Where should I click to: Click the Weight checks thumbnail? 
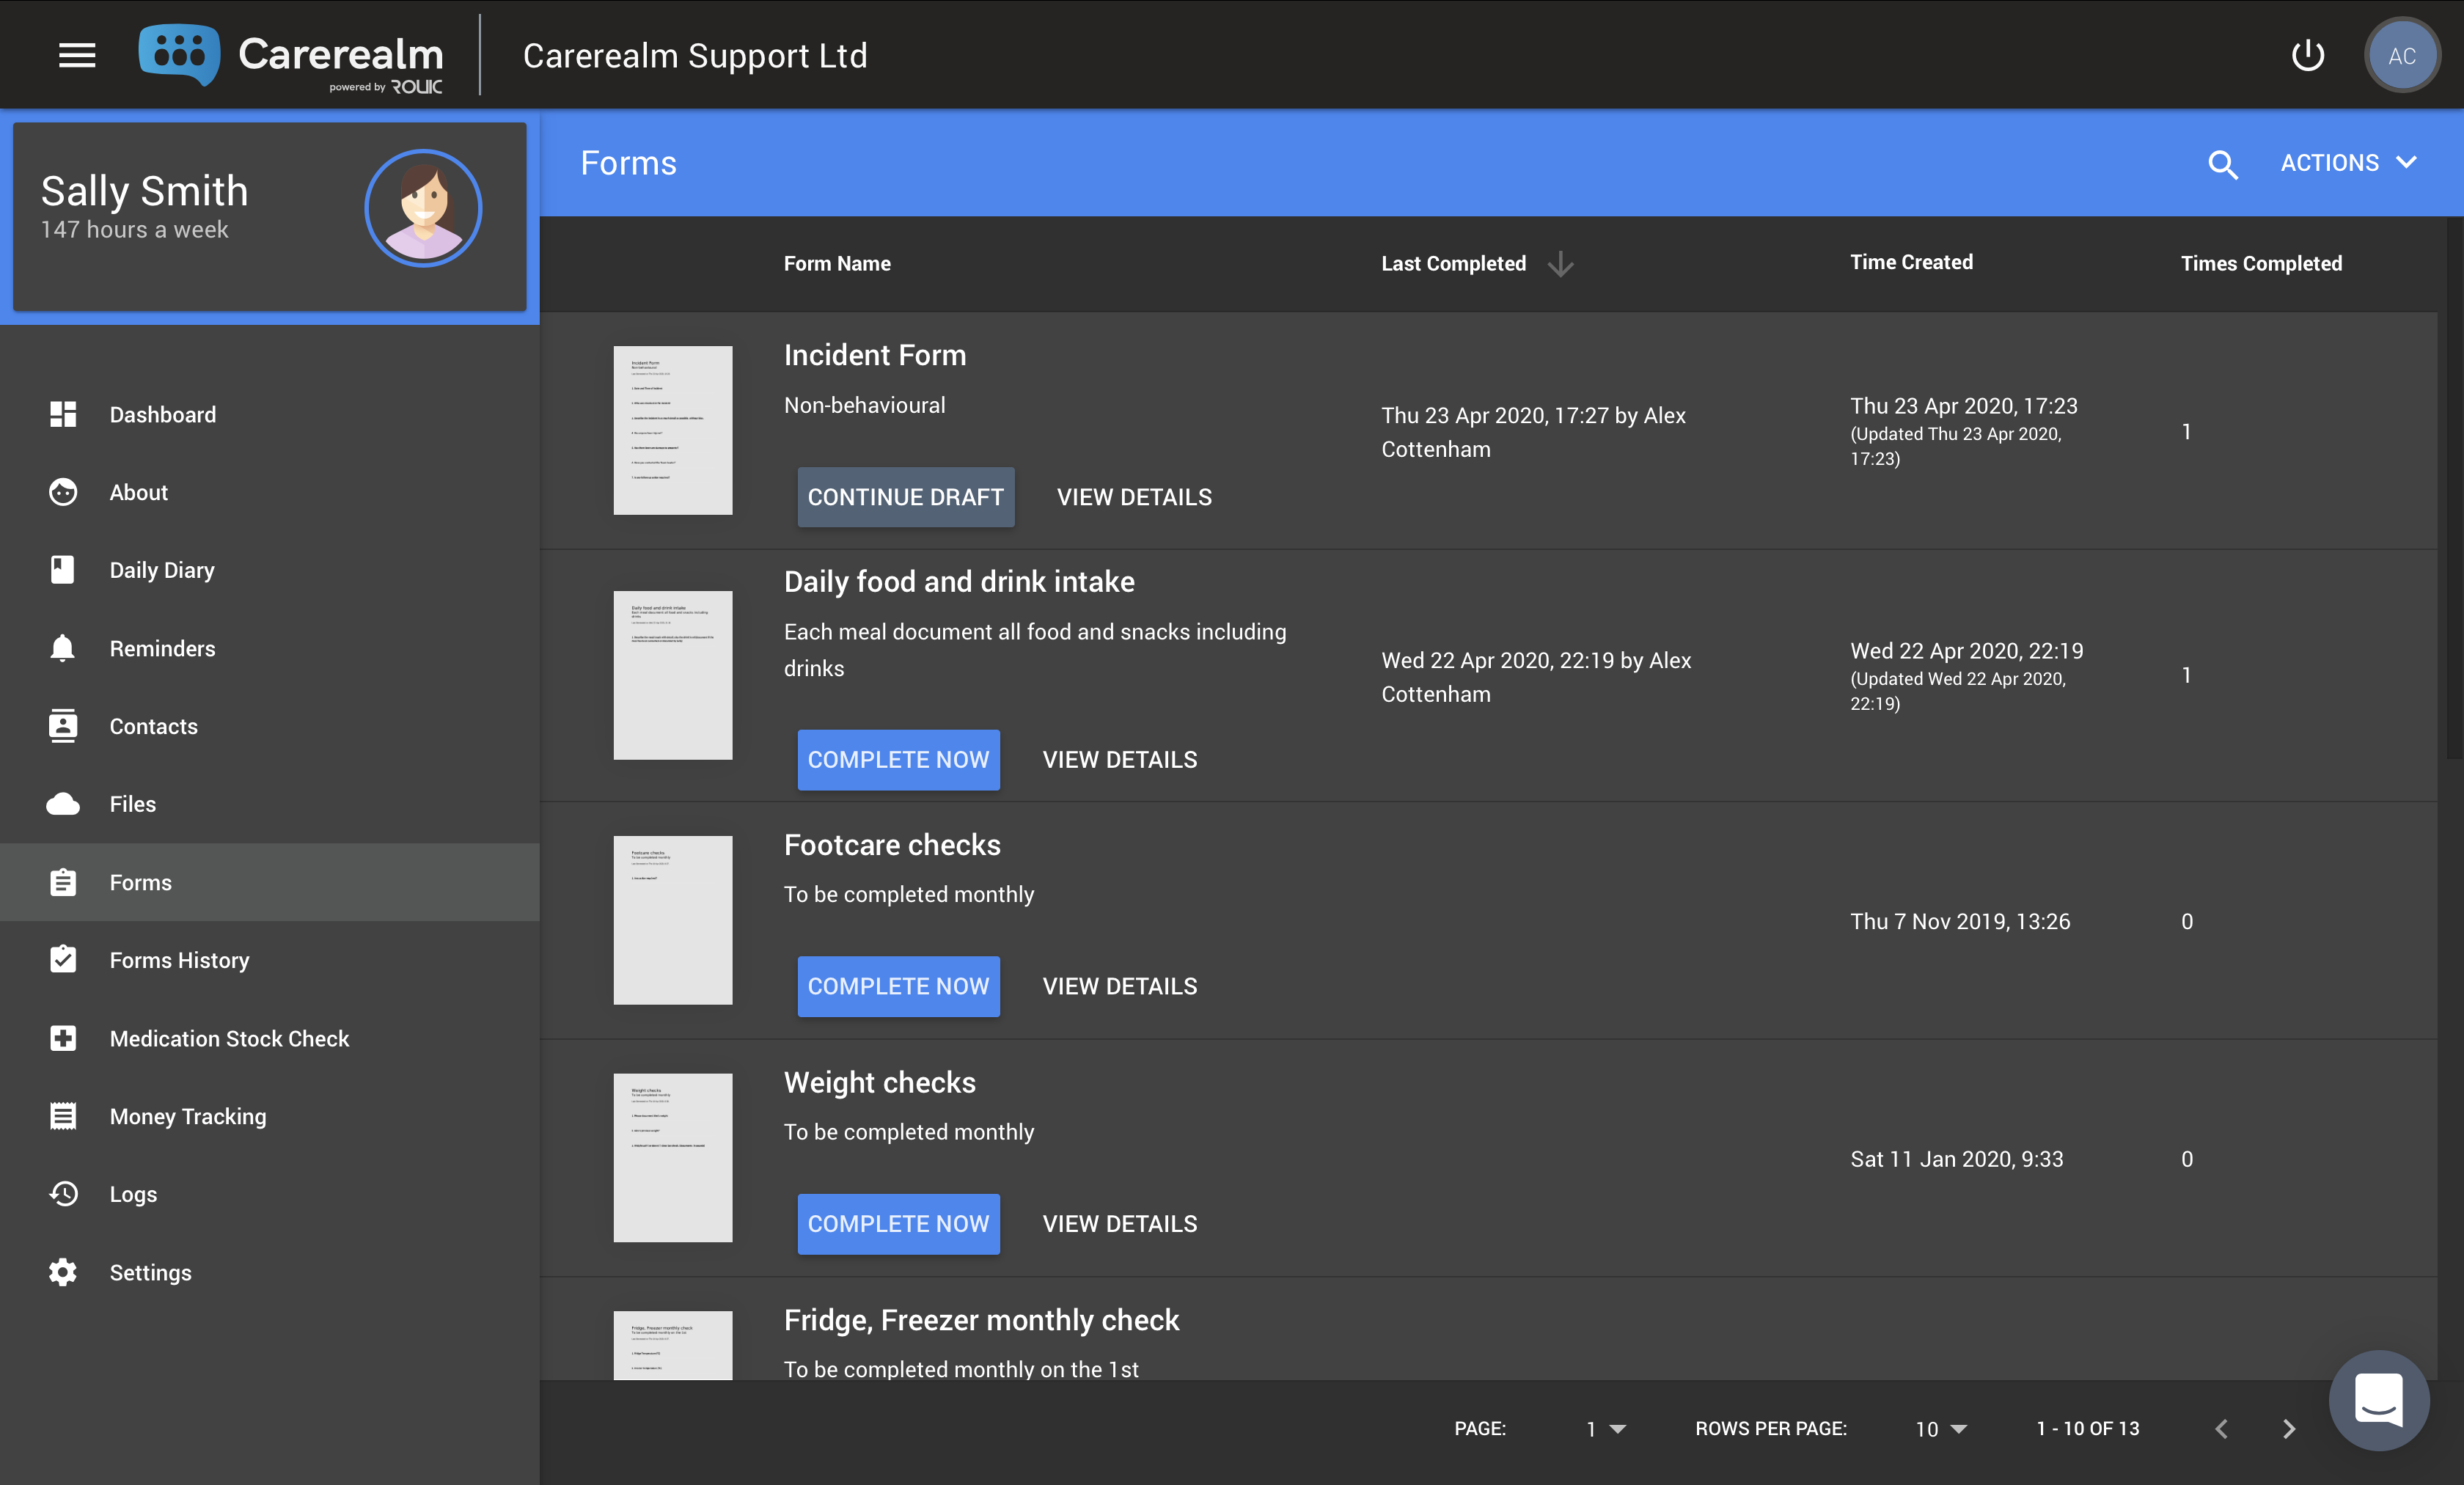[x=672, y=1158]
